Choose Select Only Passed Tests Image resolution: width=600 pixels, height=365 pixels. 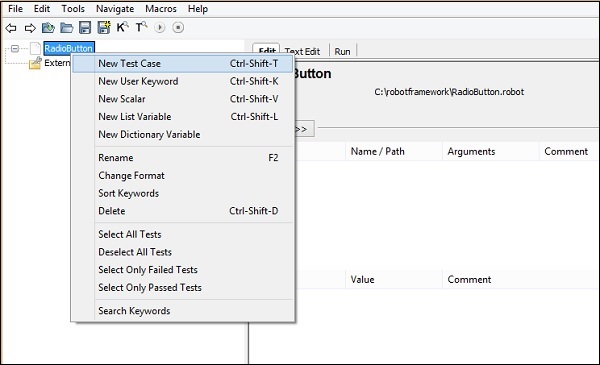pos(183,287)
